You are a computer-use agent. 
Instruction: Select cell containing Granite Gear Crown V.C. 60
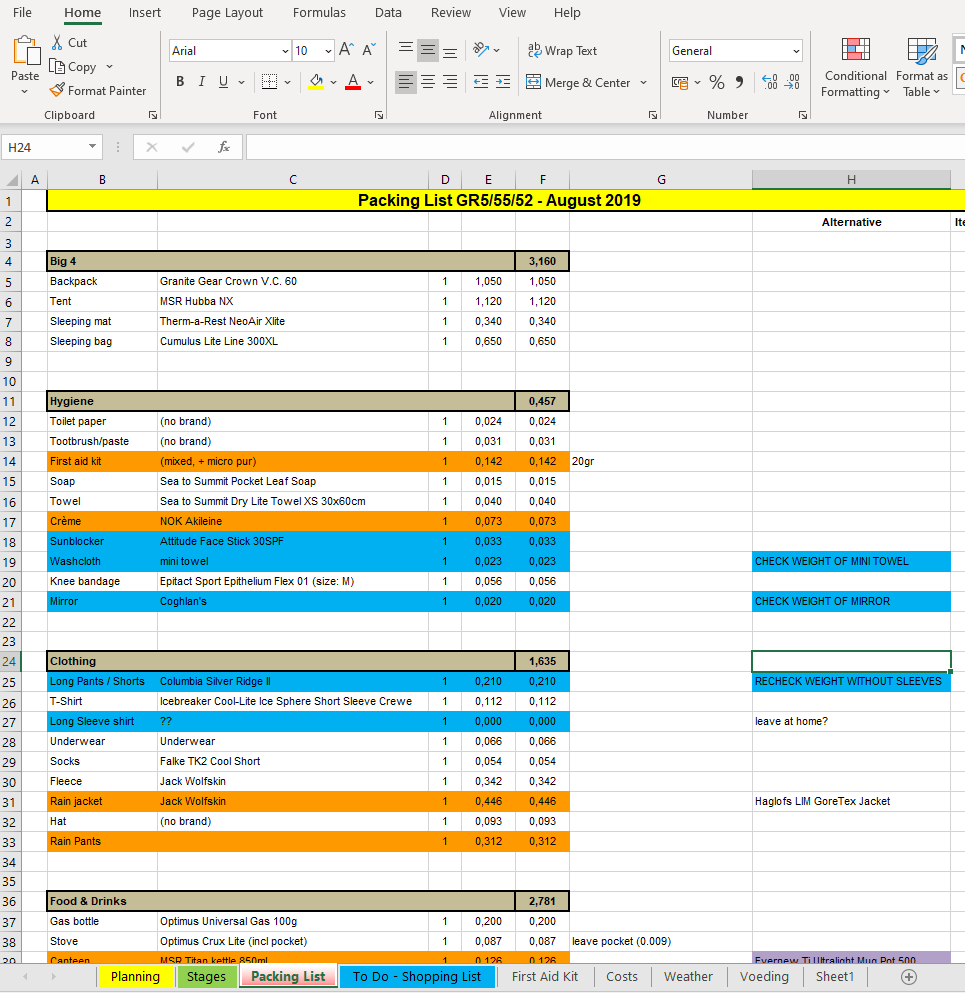(292, 281)
